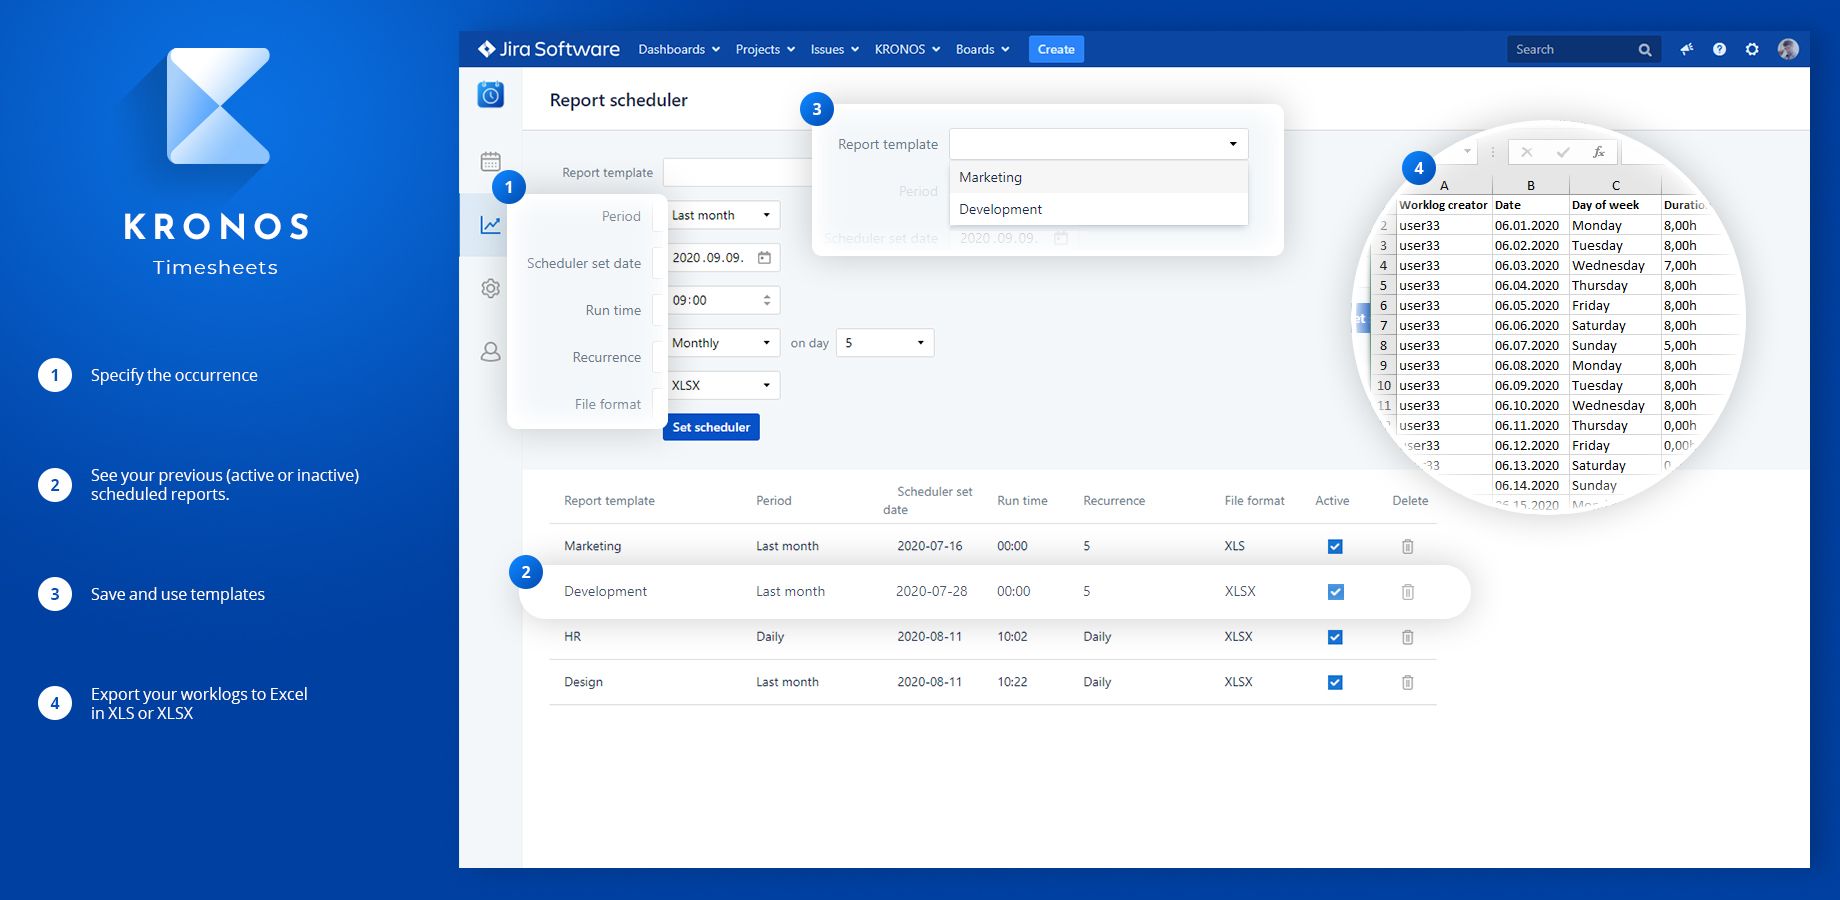Open the settings gear in the sidebar
Image resolution: width=1840 pixels, height=900 pixels.
[490, 288]
